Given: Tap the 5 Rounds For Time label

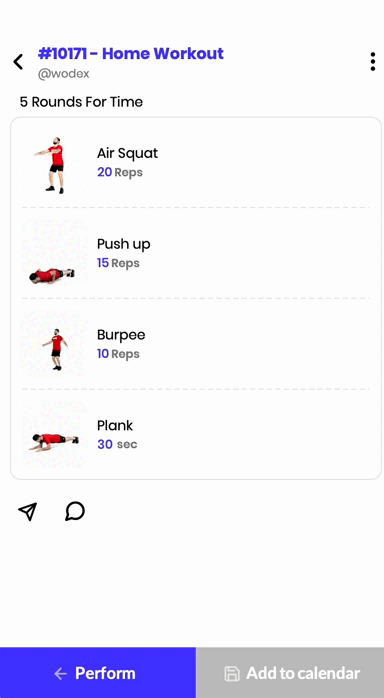Looking at the screenshot, I should (x=81, y=102).
